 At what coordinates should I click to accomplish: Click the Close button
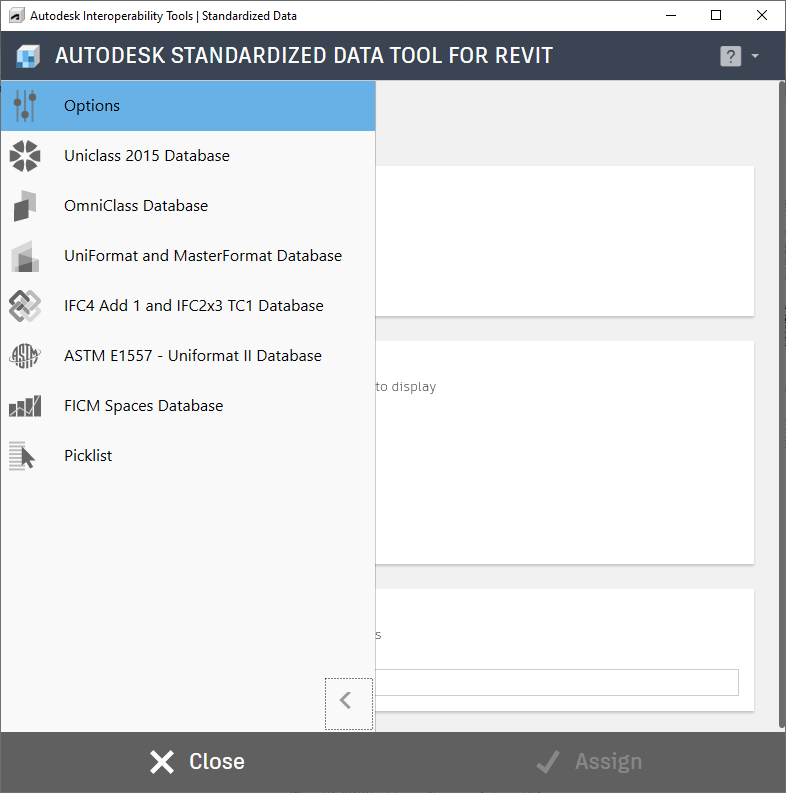197,762
